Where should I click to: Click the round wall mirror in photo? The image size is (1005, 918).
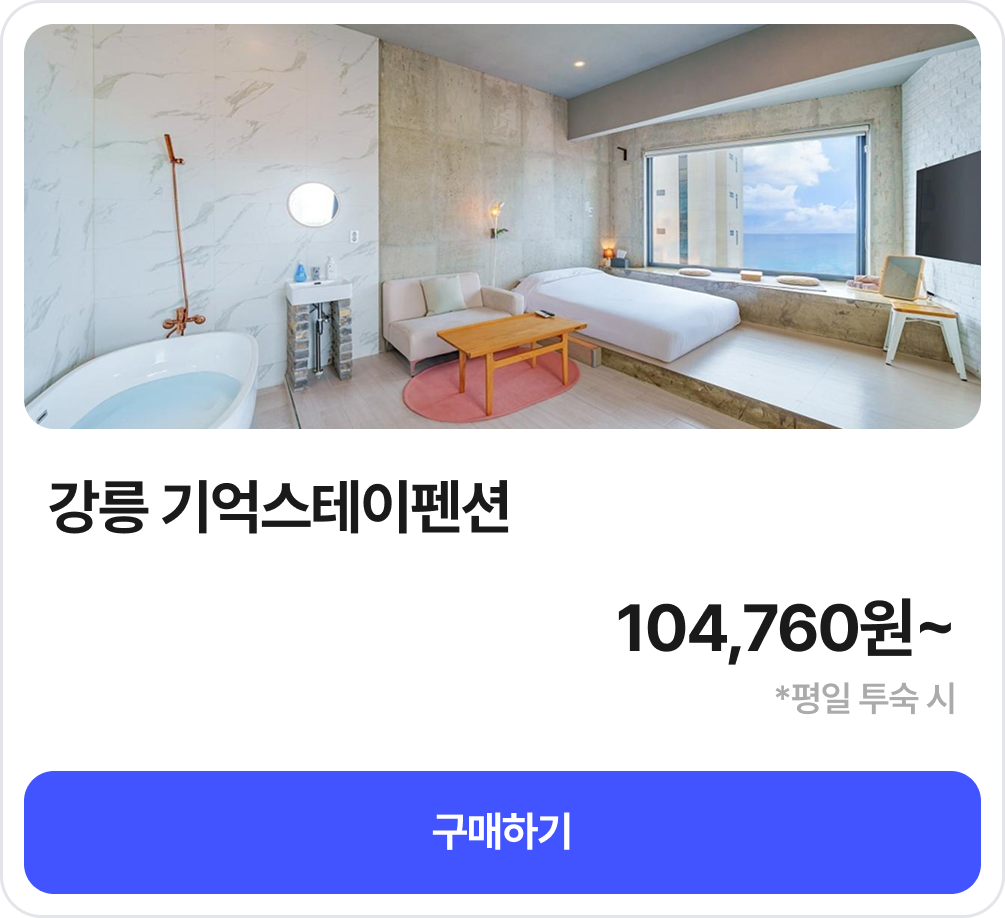click(x=313, y=204)
